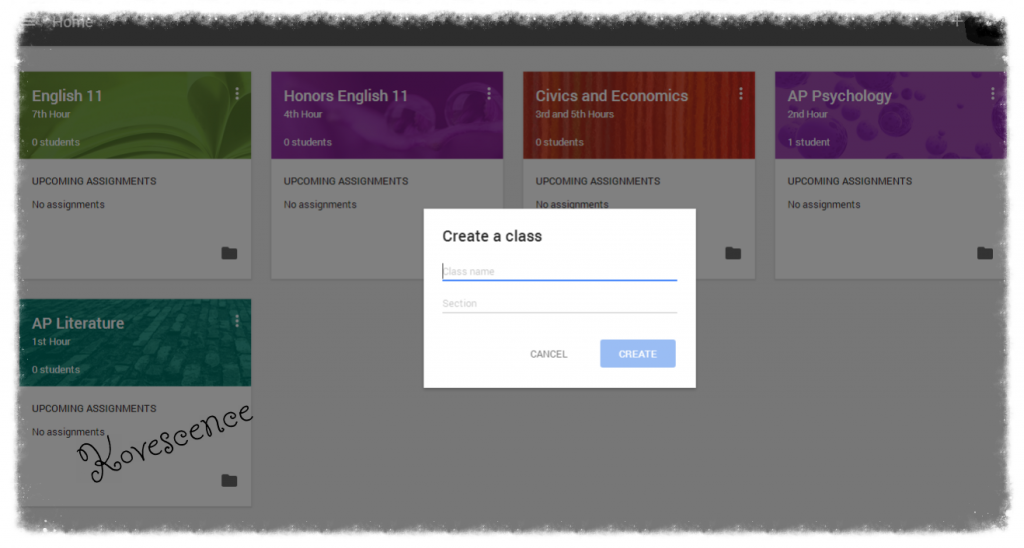Screen dimensions: 1024x548
Task: Focus the Class name input field
Action: 559,271
